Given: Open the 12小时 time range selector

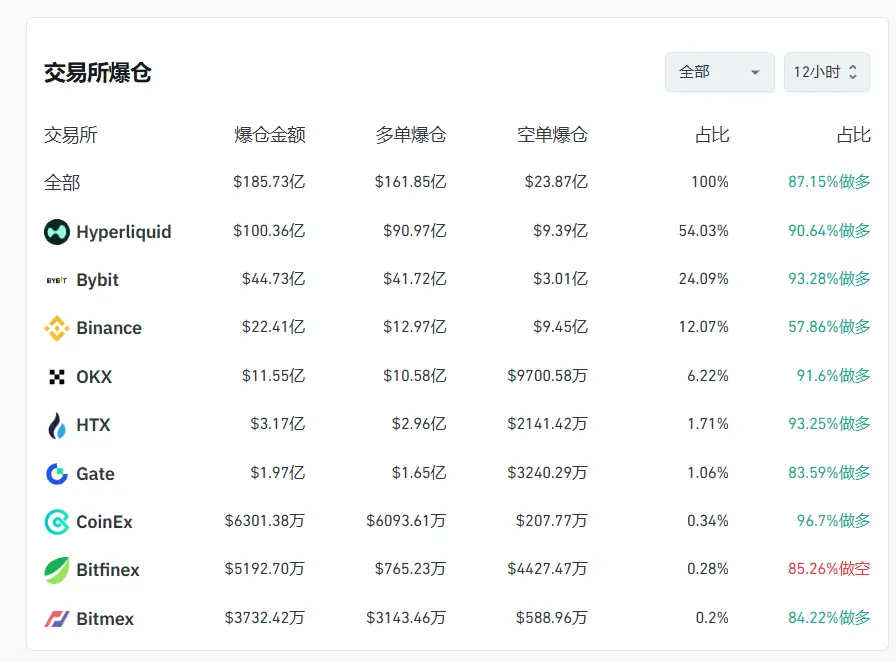Looking at the screenshot, I should tap(817, 72).
